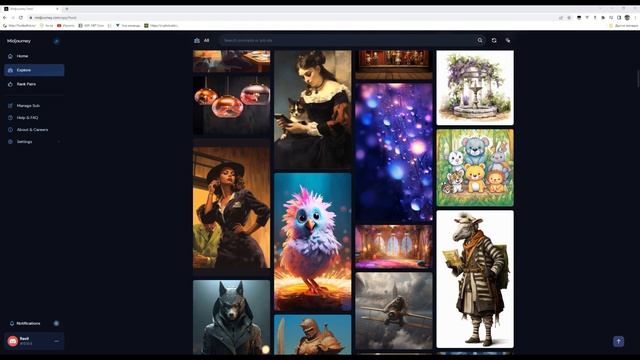This screenshot has height=360, width=640.
Task: Open the All feed filter dropdown
Action: tap(207, 40)
